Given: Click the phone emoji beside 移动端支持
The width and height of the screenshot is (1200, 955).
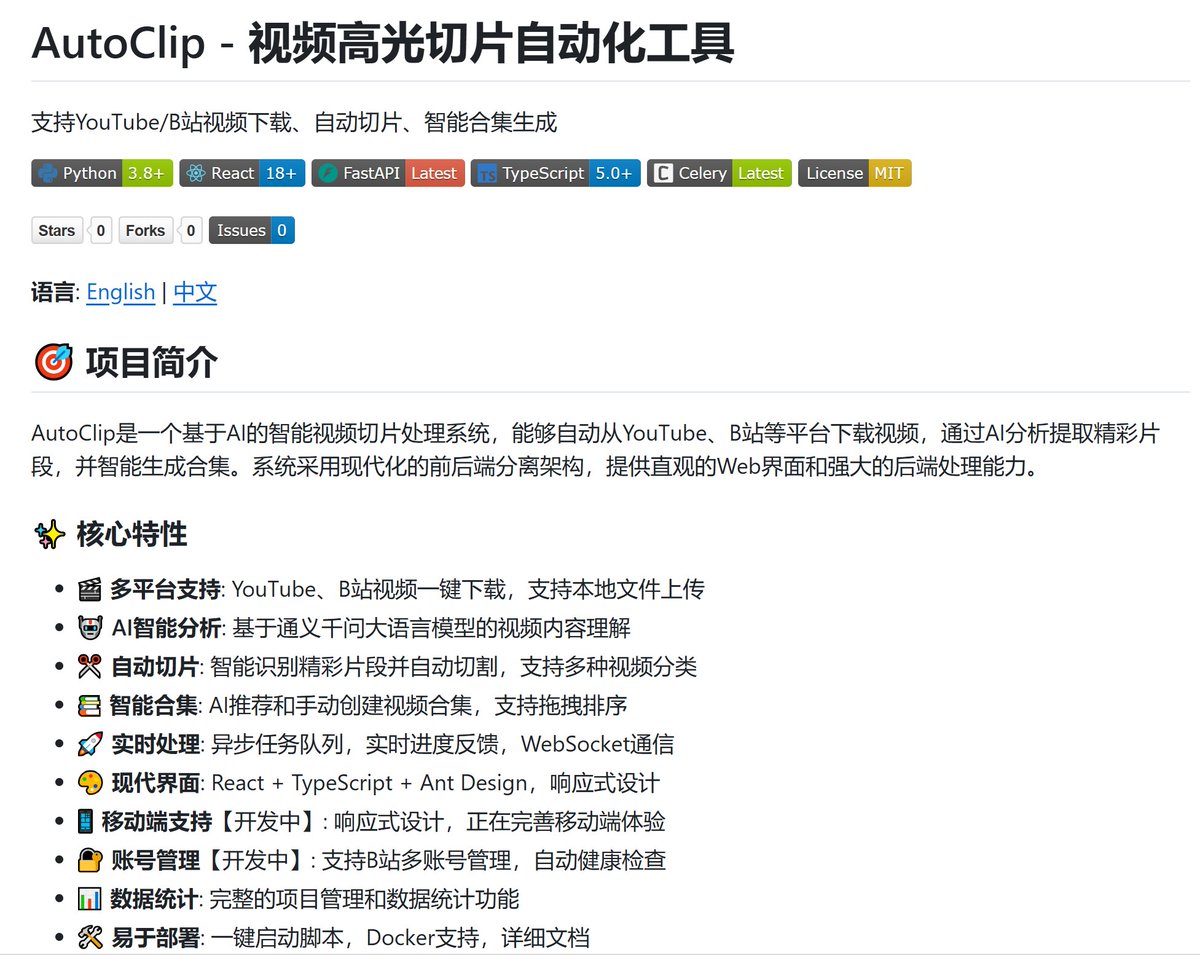Looking at the screenshot, I should point(86,822).
